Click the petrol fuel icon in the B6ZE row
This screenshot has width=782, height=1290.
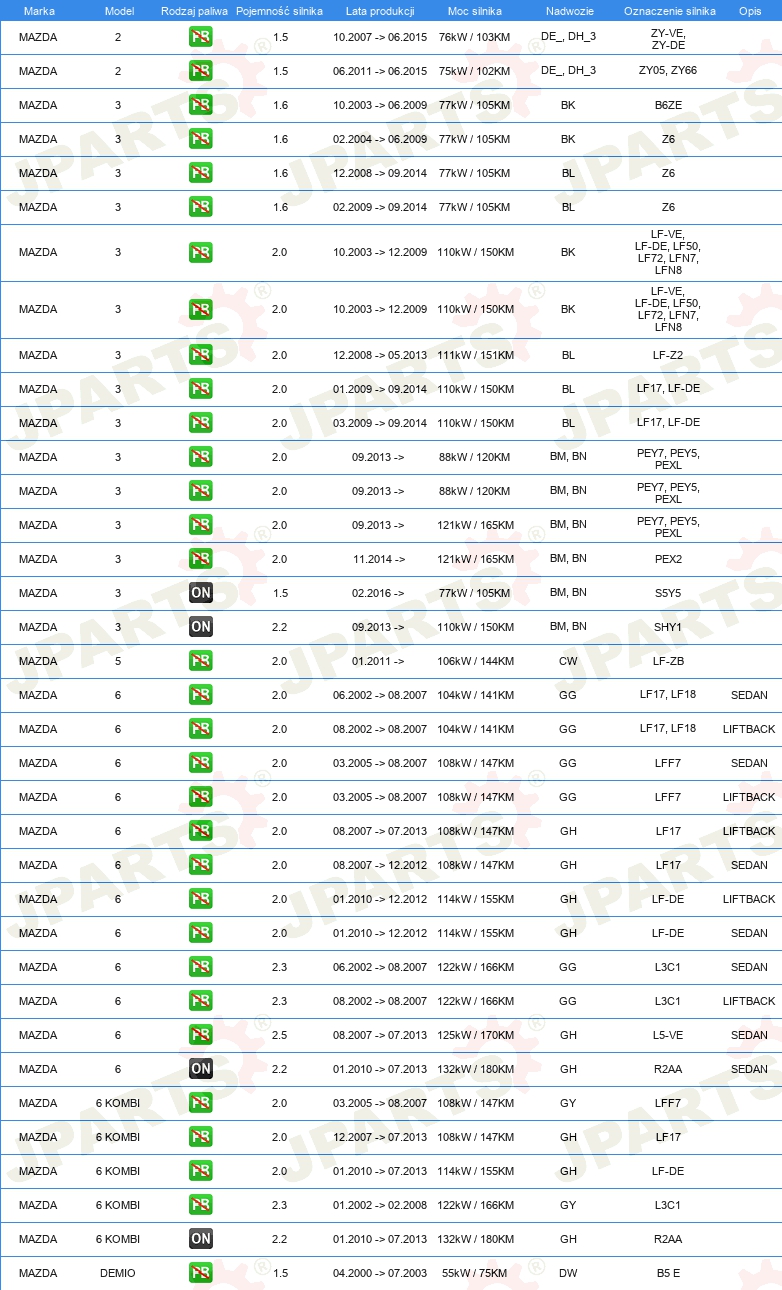coord(201,105)
